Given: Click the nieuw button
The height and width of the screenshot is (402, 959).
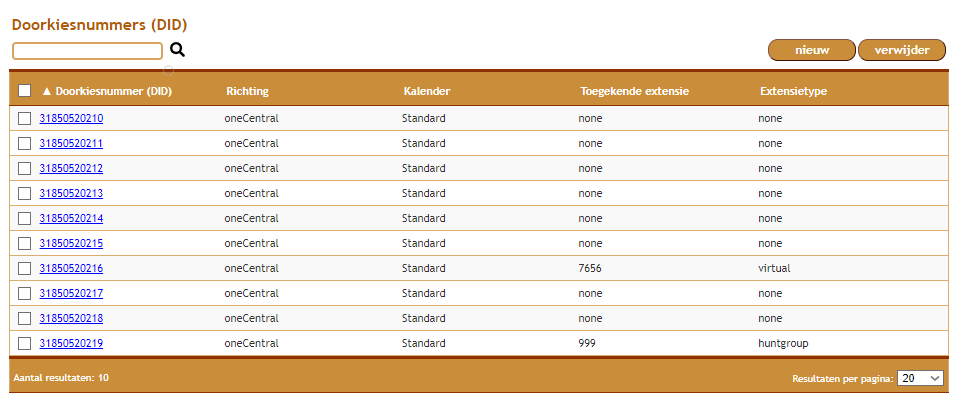Looking at the screenshot, I should [x=812, y=50].
